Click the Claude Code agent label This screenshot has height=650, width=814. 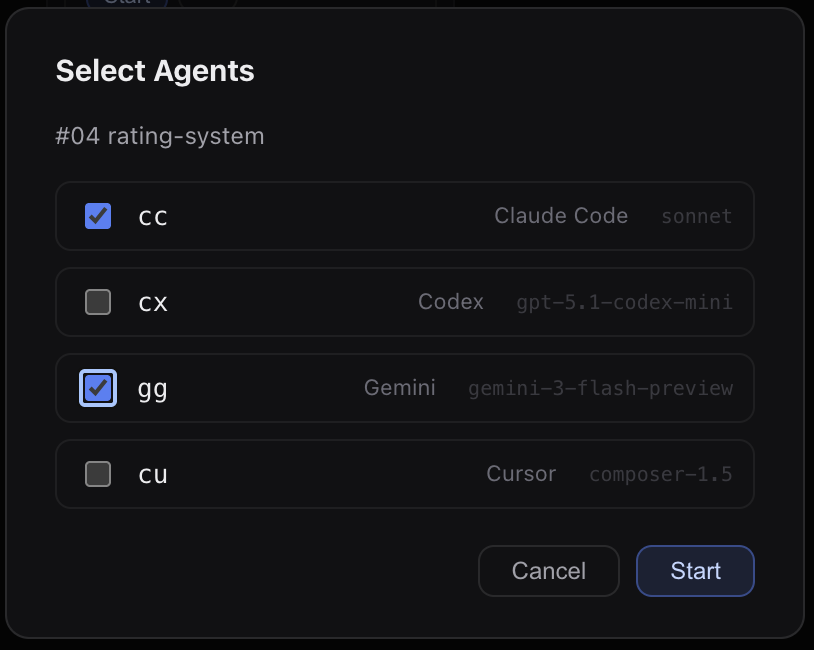pyautogui.click(x=561, y=216)
